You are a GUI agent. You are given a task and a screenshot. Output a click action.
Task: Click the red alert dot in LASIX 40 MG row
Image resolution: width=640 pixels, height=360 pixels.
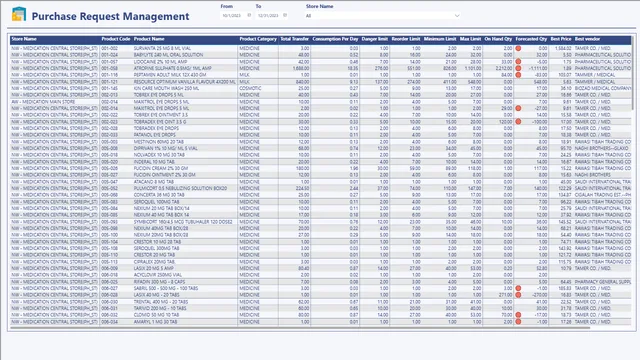point(518,295)
